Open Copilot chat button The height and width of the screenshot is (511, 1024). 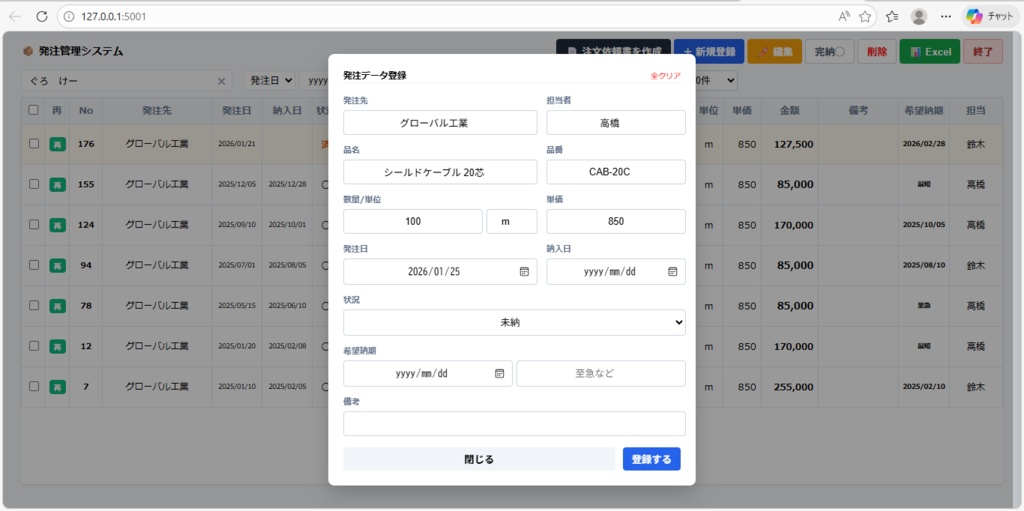click(989, 16)
